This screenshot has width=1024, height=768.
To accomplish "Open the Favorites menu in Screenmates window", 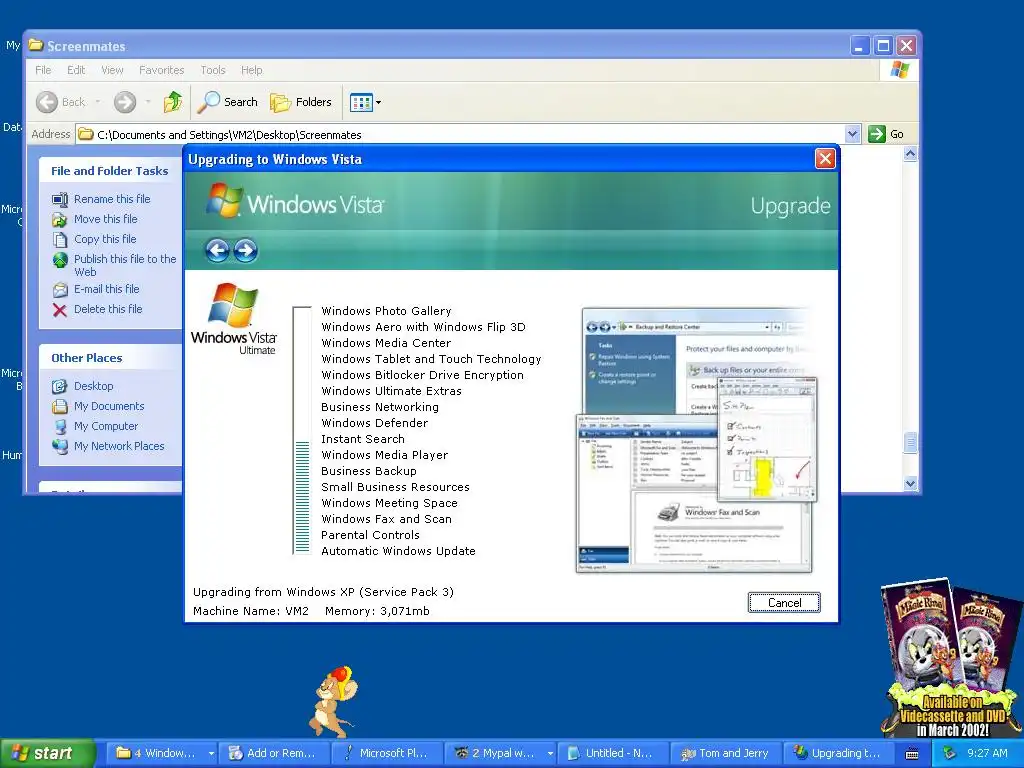I will point(161,70).
